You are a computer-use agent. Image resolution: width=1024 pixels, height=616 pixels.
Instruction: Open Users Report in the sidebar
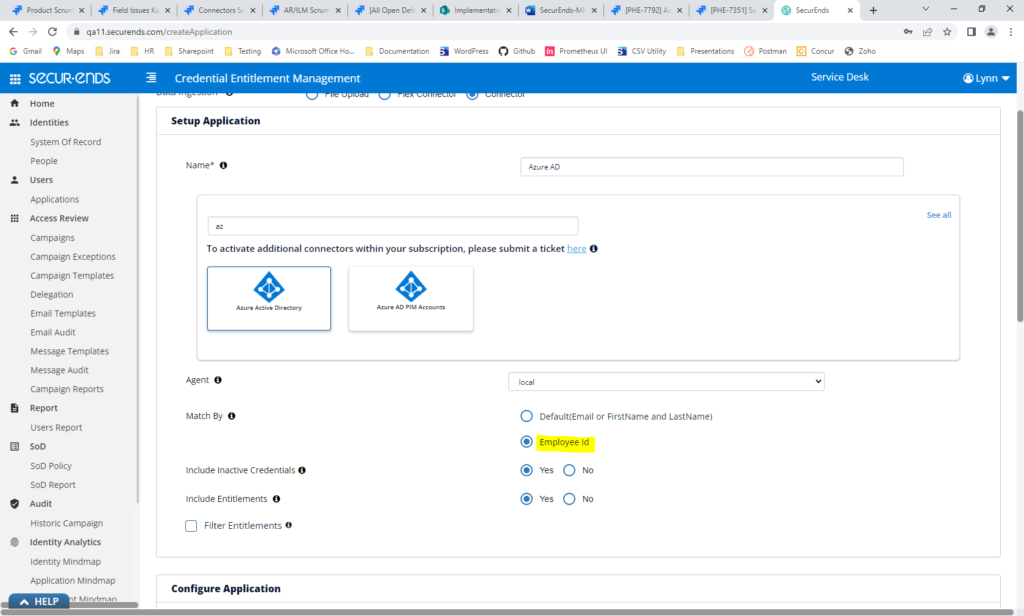pos(56,427)
